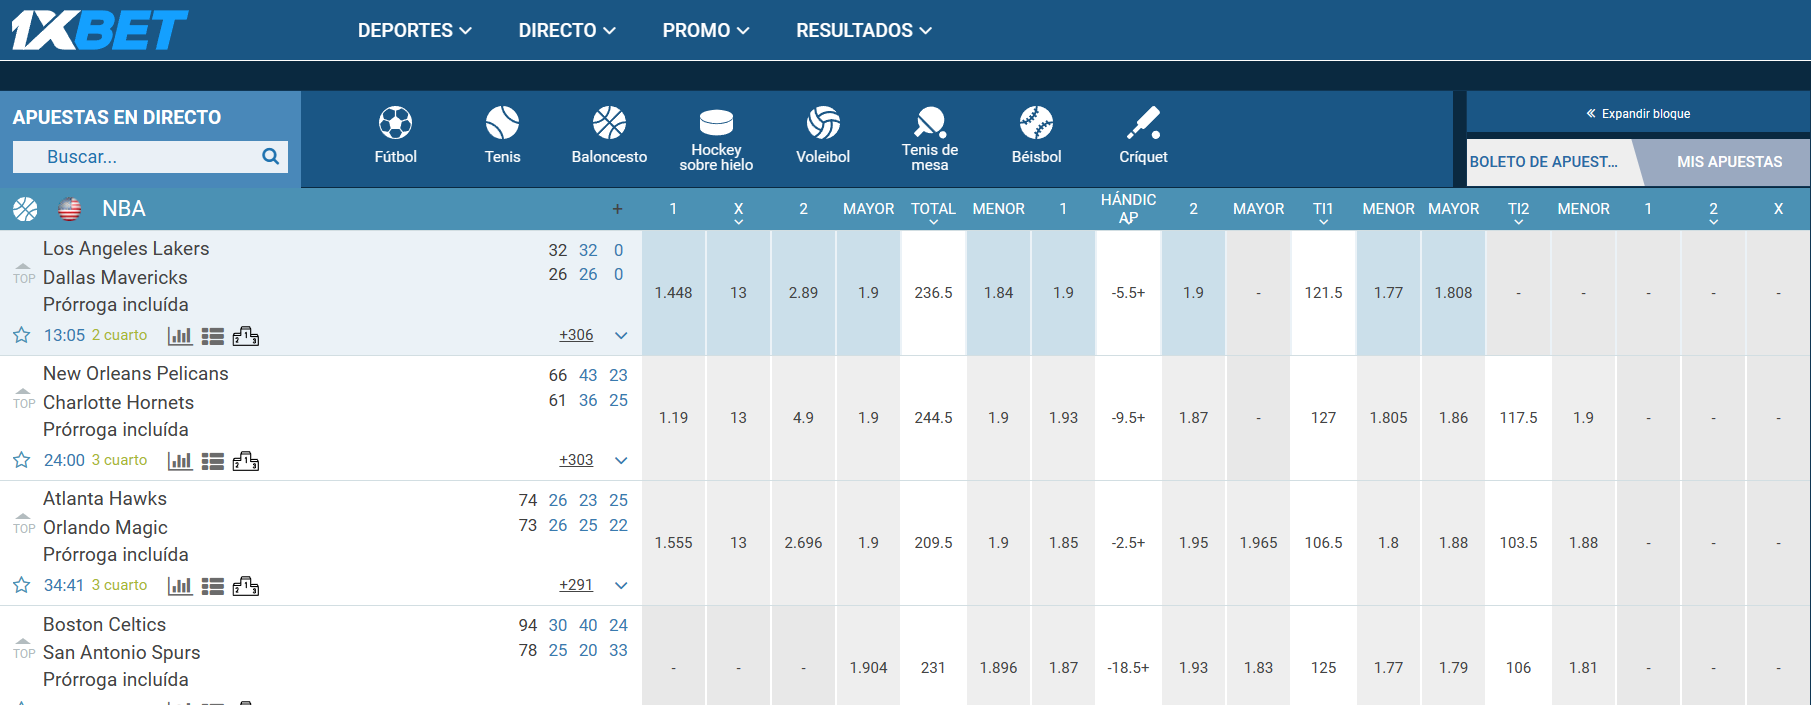
Task: Bet on Hornets win at 4.9
Action: coord(803,418)
